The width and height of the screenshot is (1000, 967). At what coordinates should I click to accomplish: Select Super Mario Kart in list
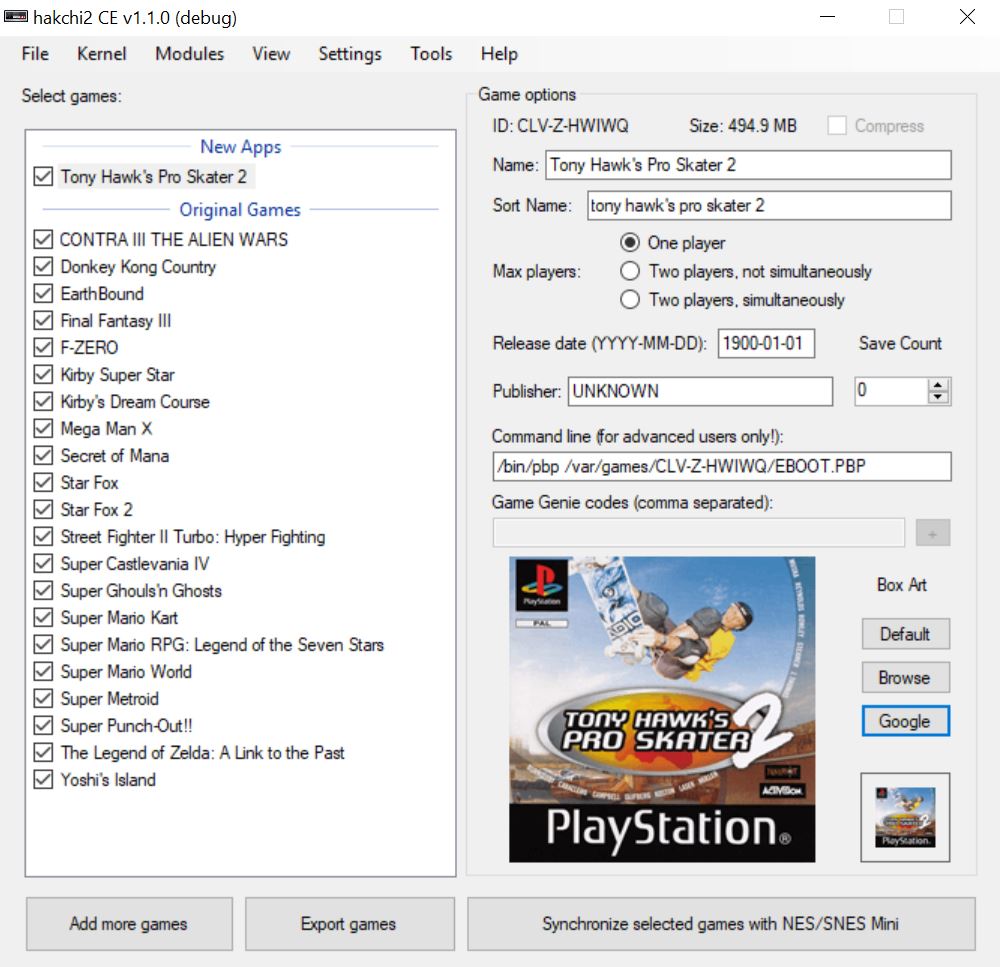(x=119, y=617)
